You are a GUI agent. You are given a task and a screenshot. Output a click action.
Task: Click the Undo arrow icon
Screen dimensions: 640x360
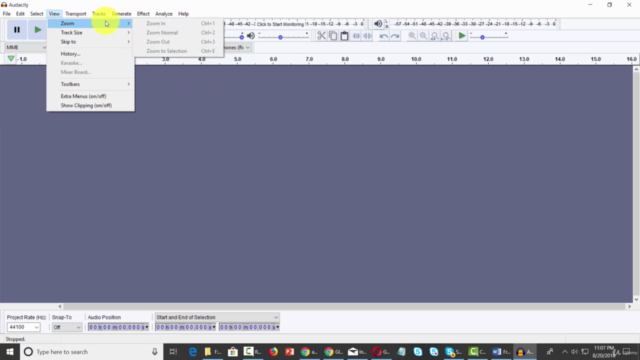click(383, 36)
